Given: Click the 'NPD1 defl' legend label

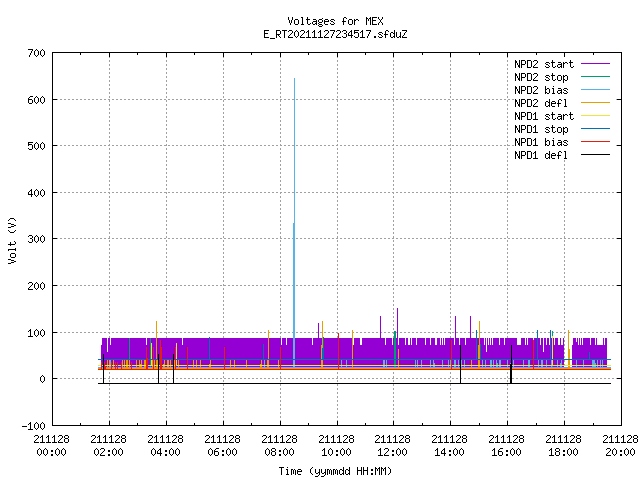Looking at the screenshot, I should click(541, 155).
